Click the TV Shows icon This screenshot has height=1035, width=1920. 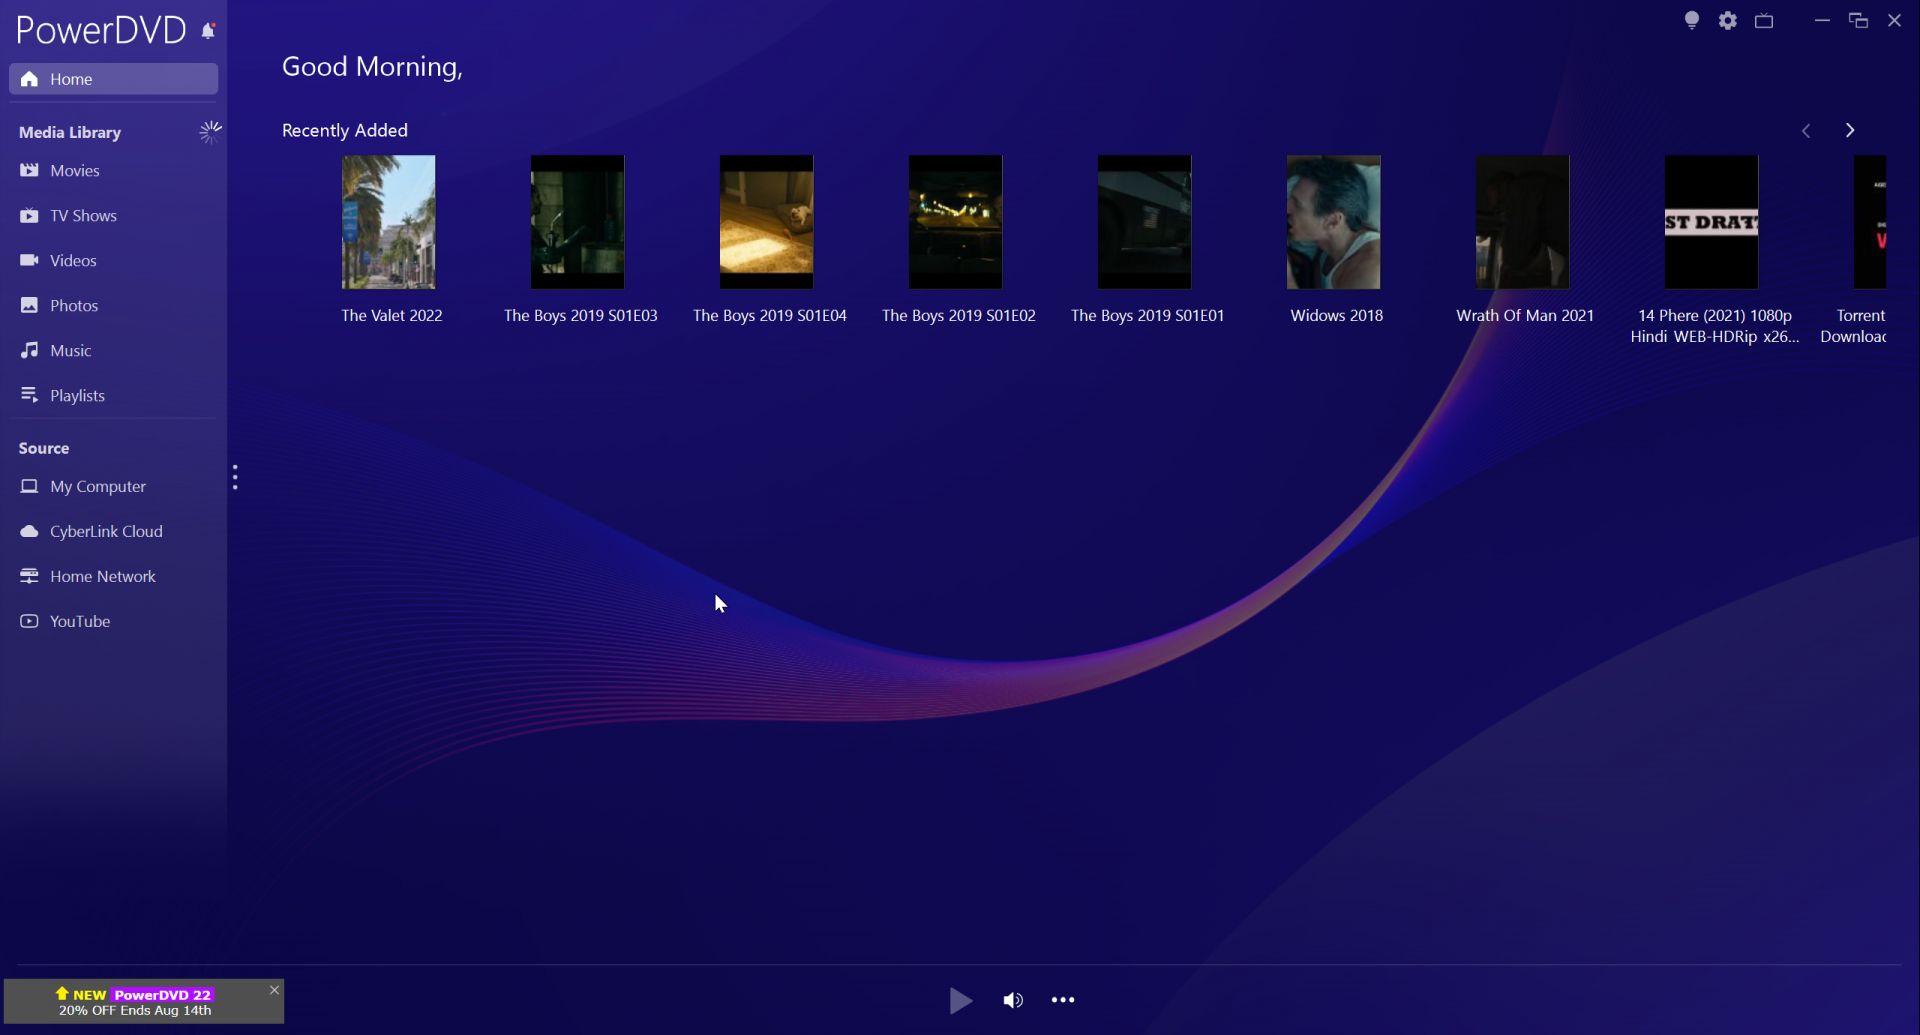(x=29, y=216)
